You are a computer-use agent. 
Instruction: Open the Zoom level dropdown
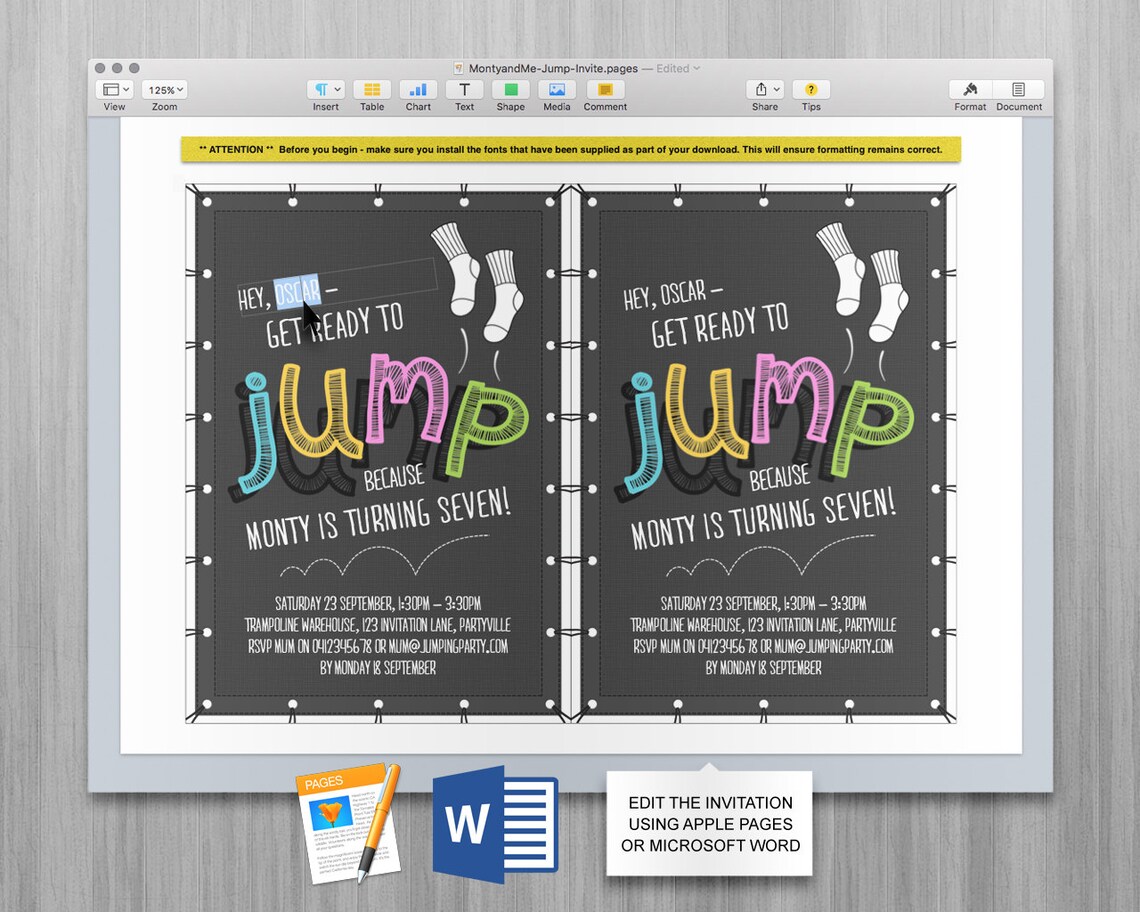click(164, 89)
